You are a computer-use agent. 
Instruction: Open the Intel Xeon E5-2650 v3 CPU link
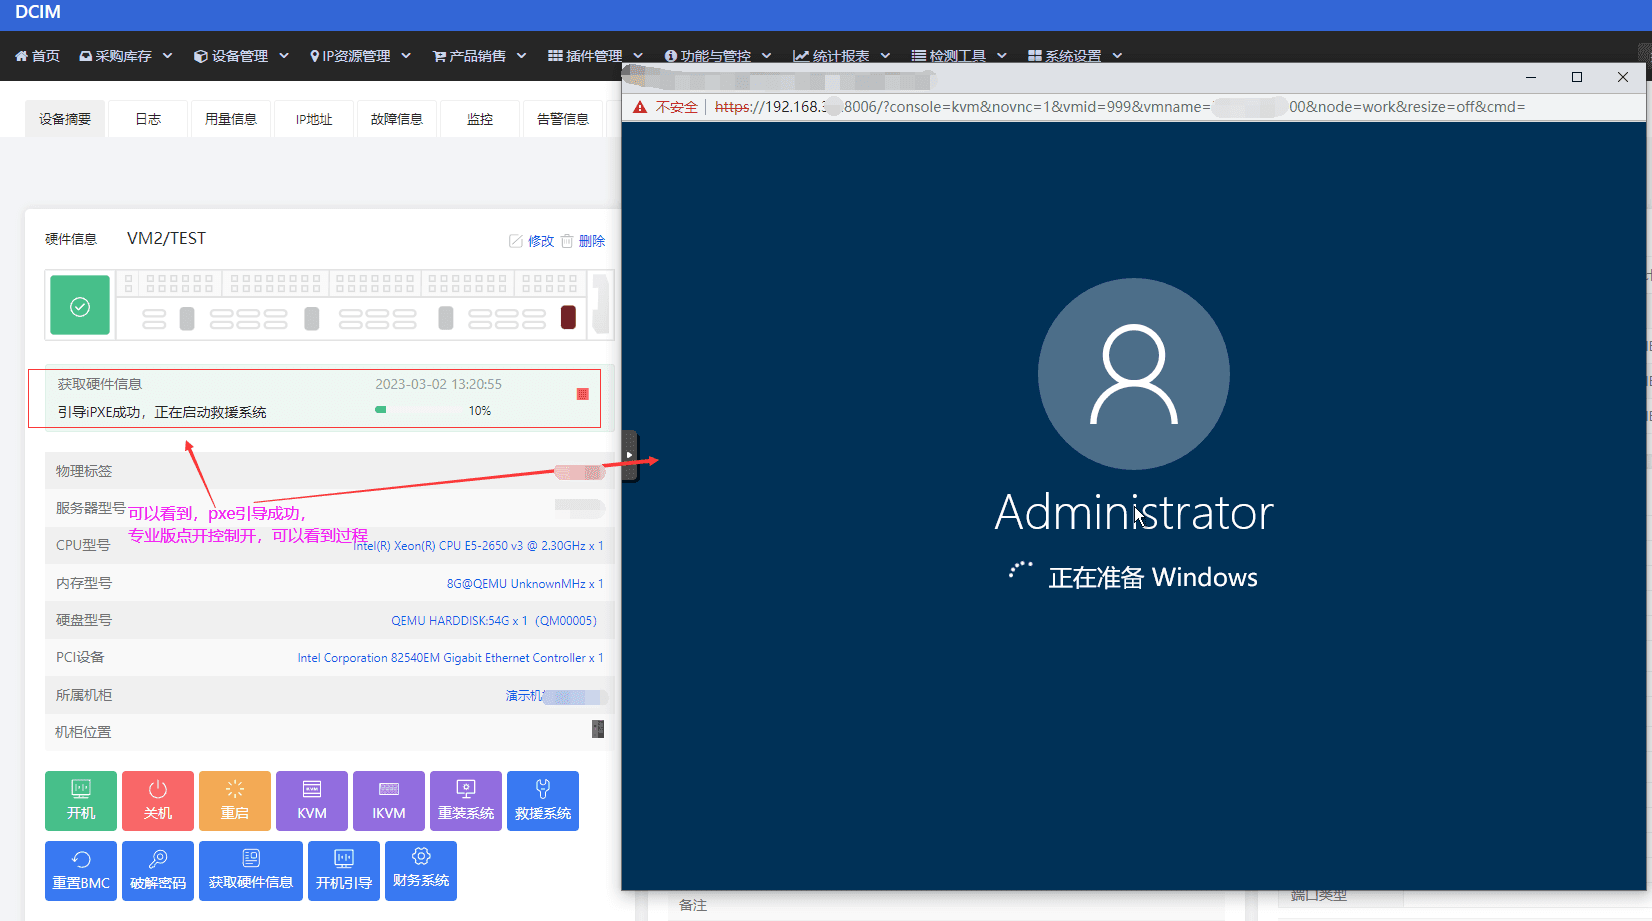[x=478, y=546]
